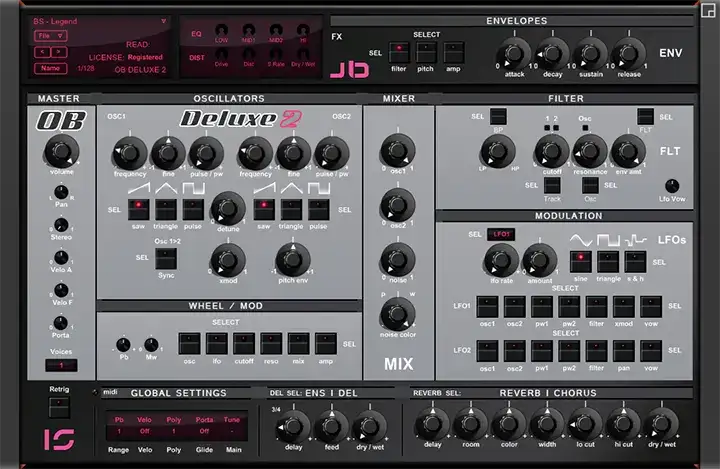Click the Stereo knob
This screenshot has width=720, height=469.
click(61, 225)
